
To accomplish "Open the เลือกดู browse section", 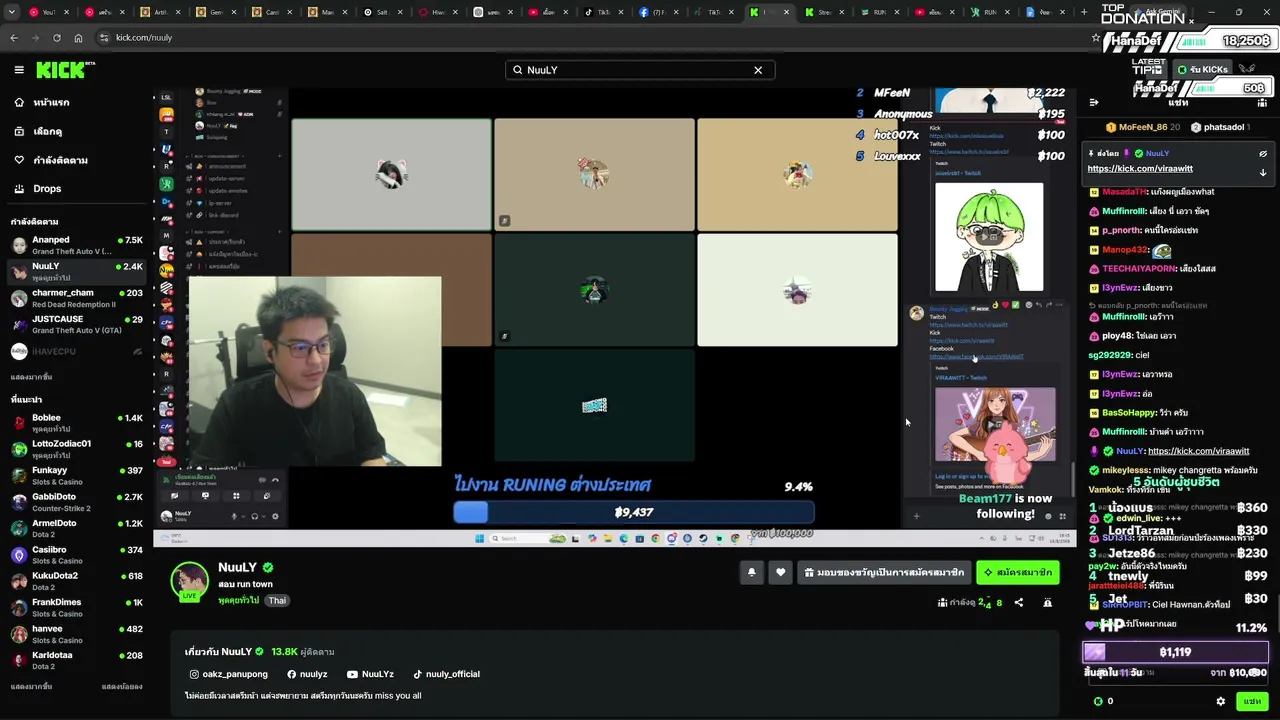I will [x=47, y=131].
